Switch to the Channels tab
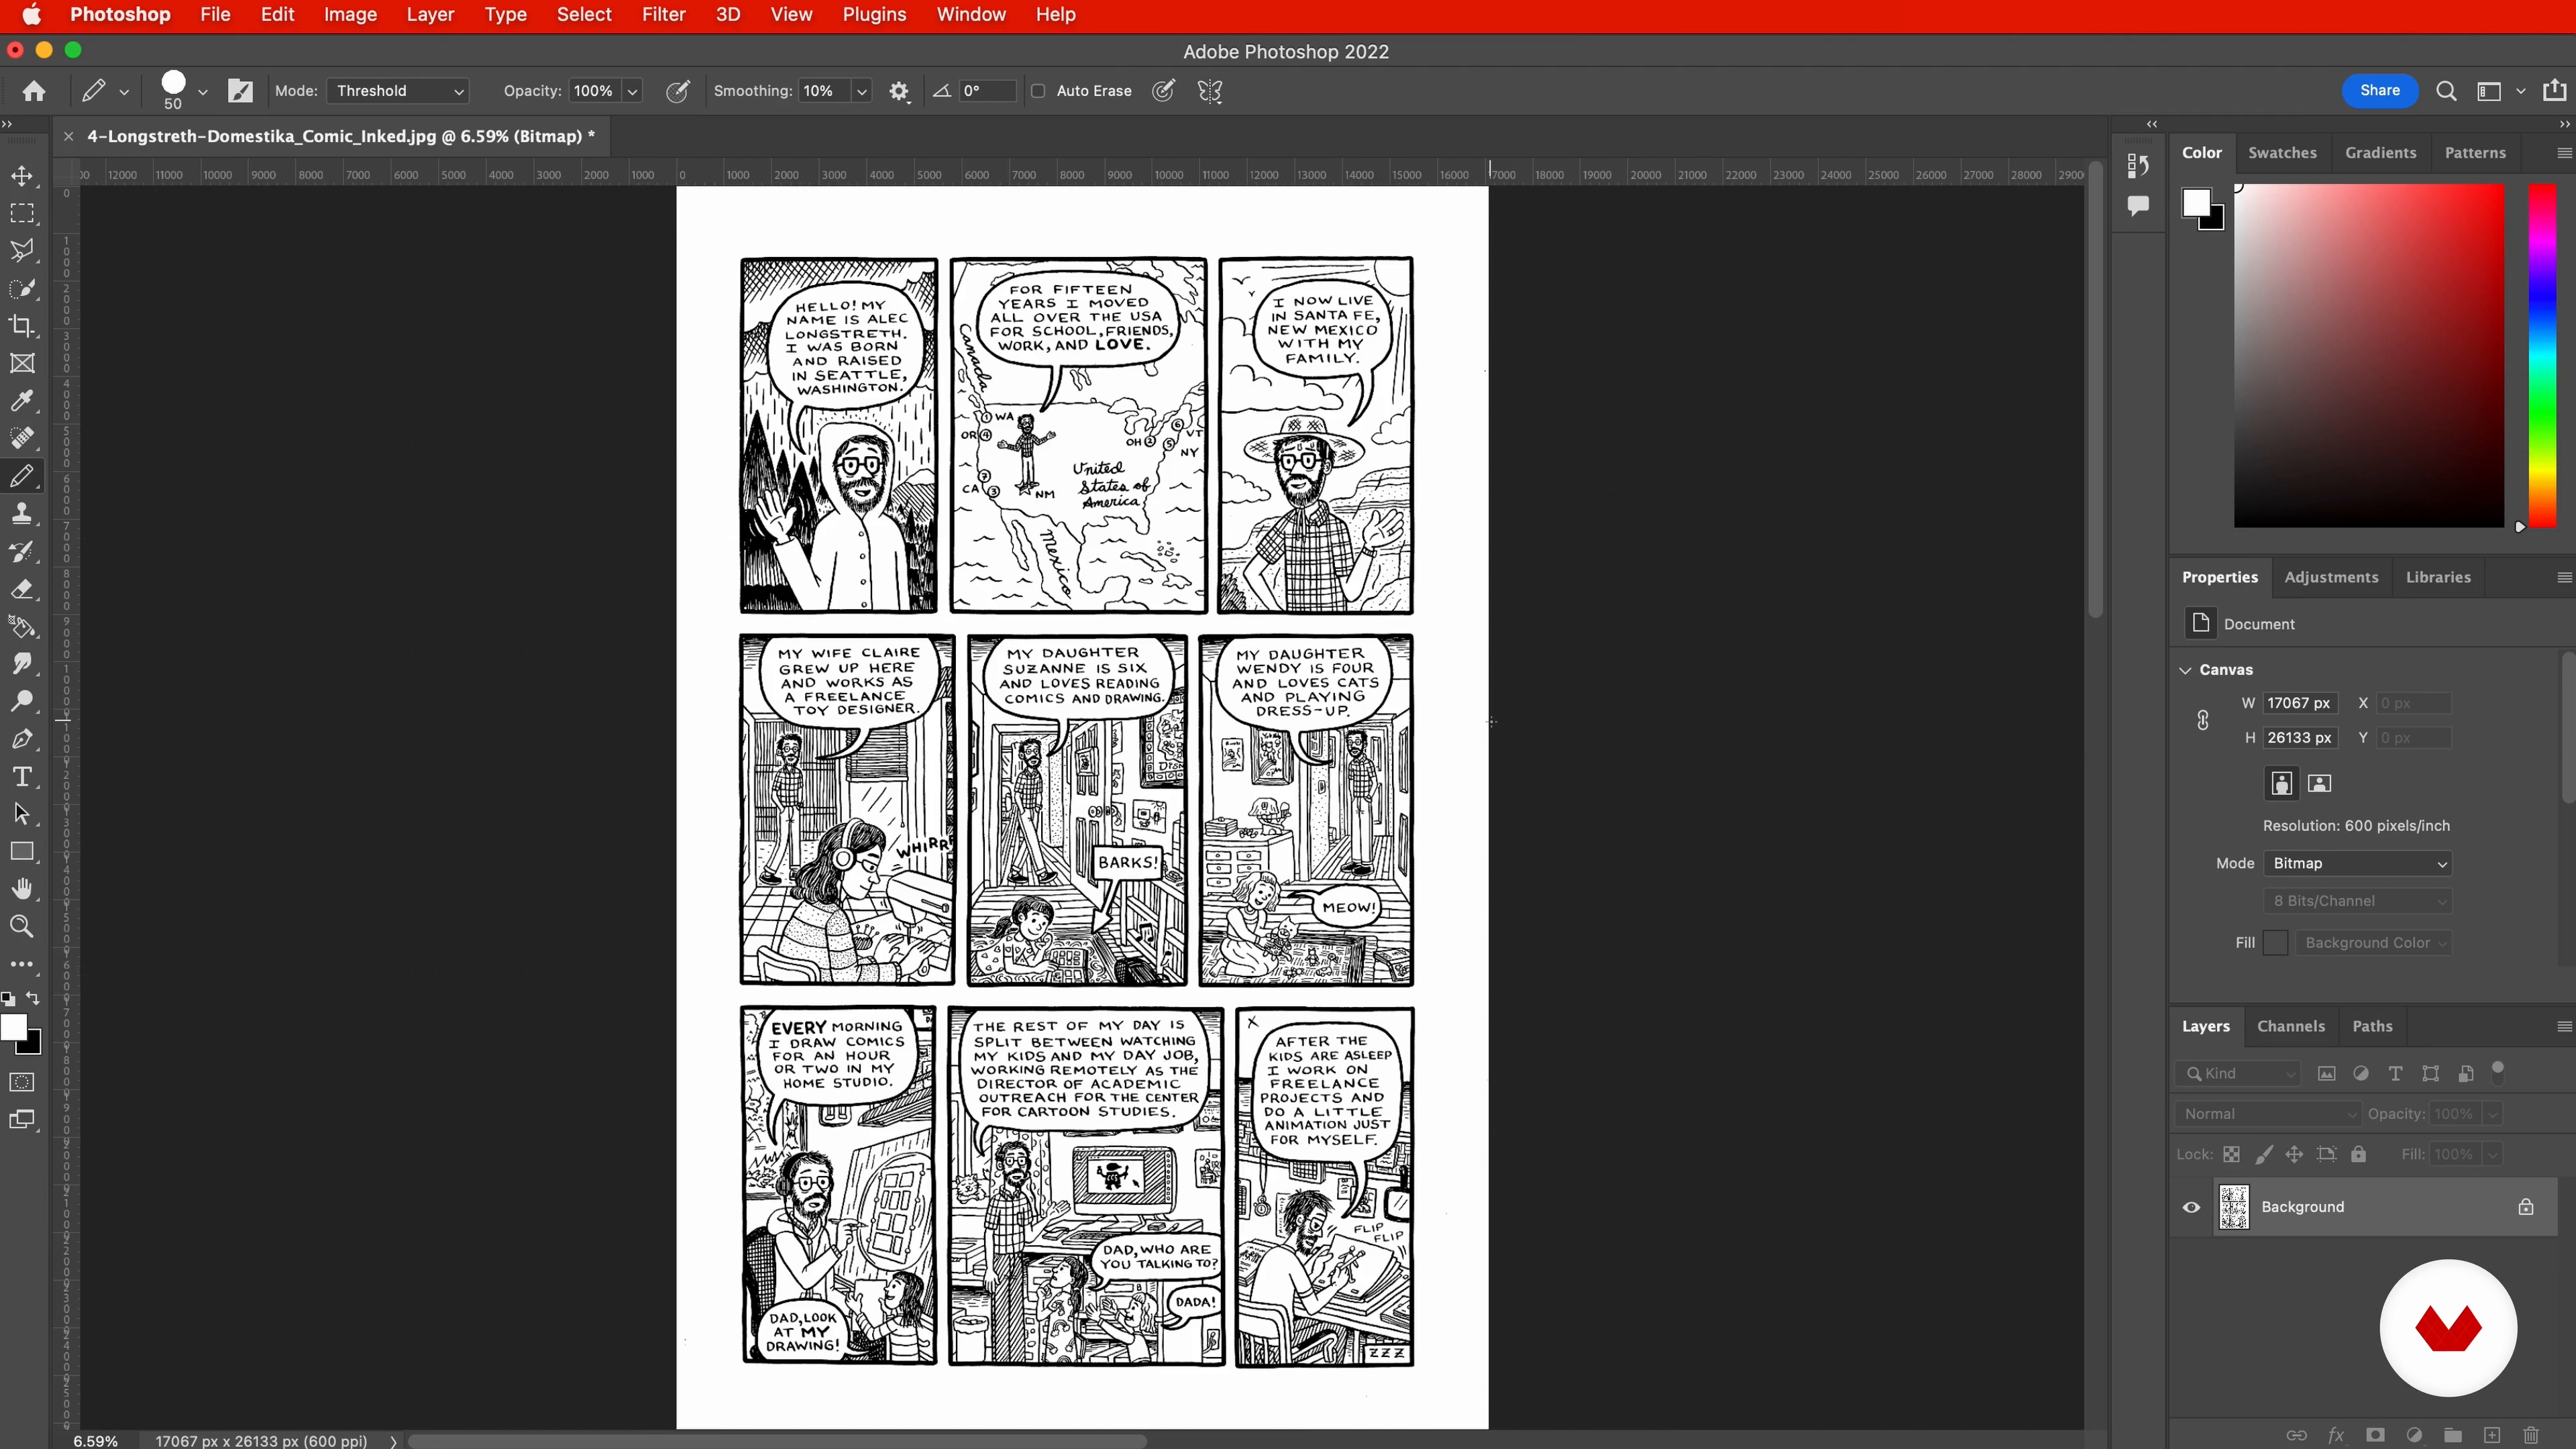 [x=2291, y=1026]
